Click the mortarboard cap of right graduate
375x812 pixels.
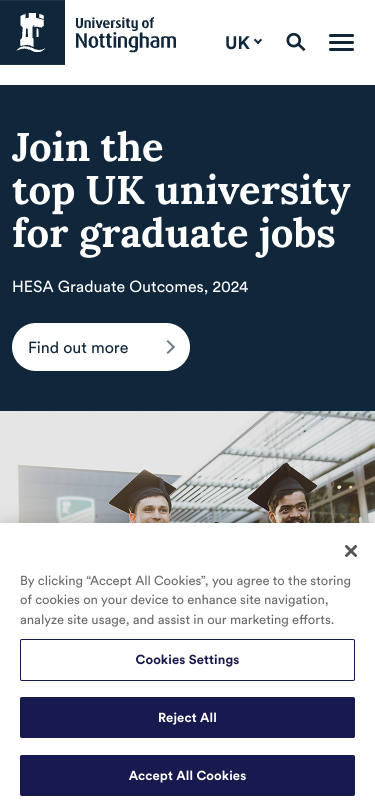click(x=282, y=484)
